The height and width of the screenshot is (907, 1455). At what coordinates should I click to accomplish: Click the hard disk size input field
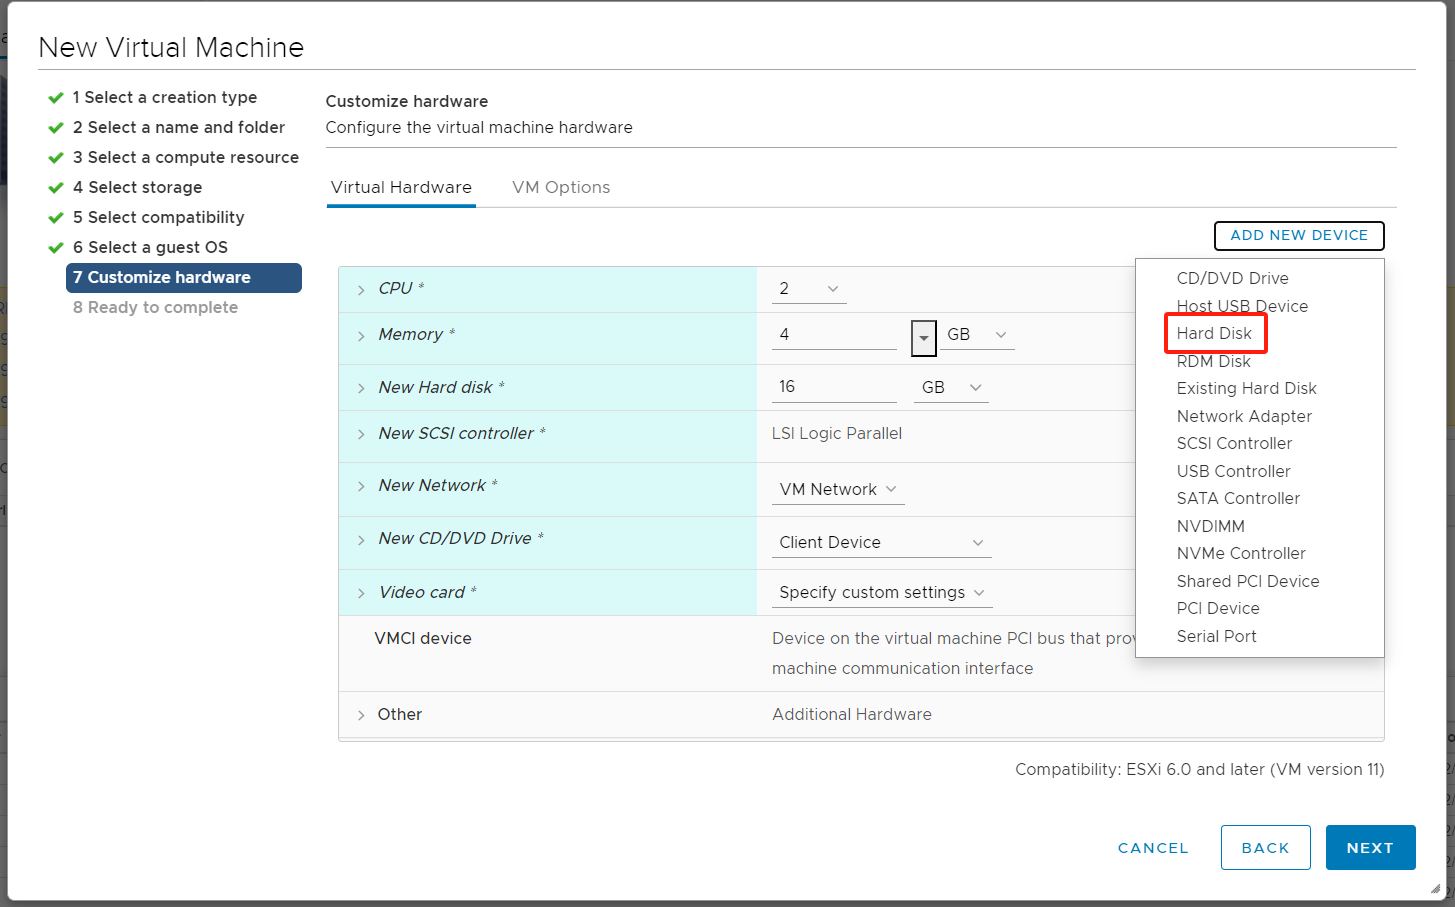(834, 387)
